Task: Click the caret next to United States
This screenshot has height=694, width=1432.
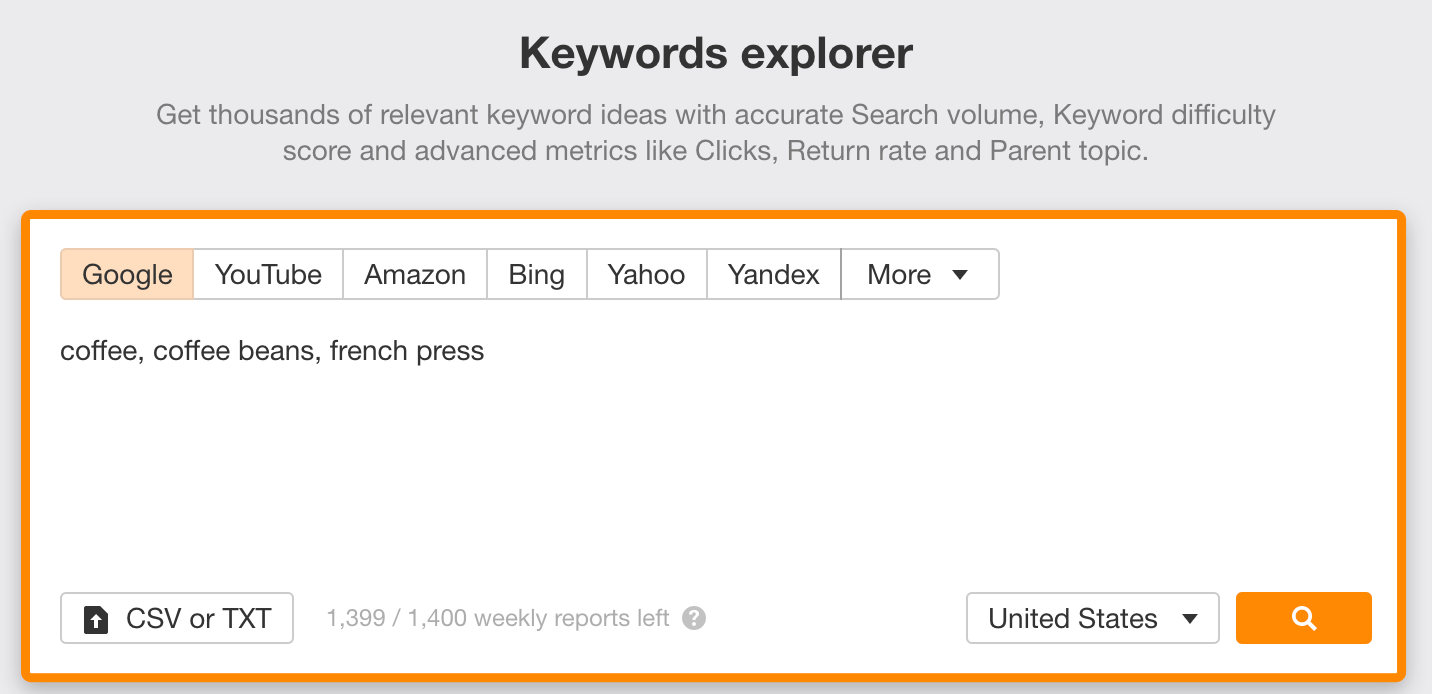Action: coord(1190,618)
